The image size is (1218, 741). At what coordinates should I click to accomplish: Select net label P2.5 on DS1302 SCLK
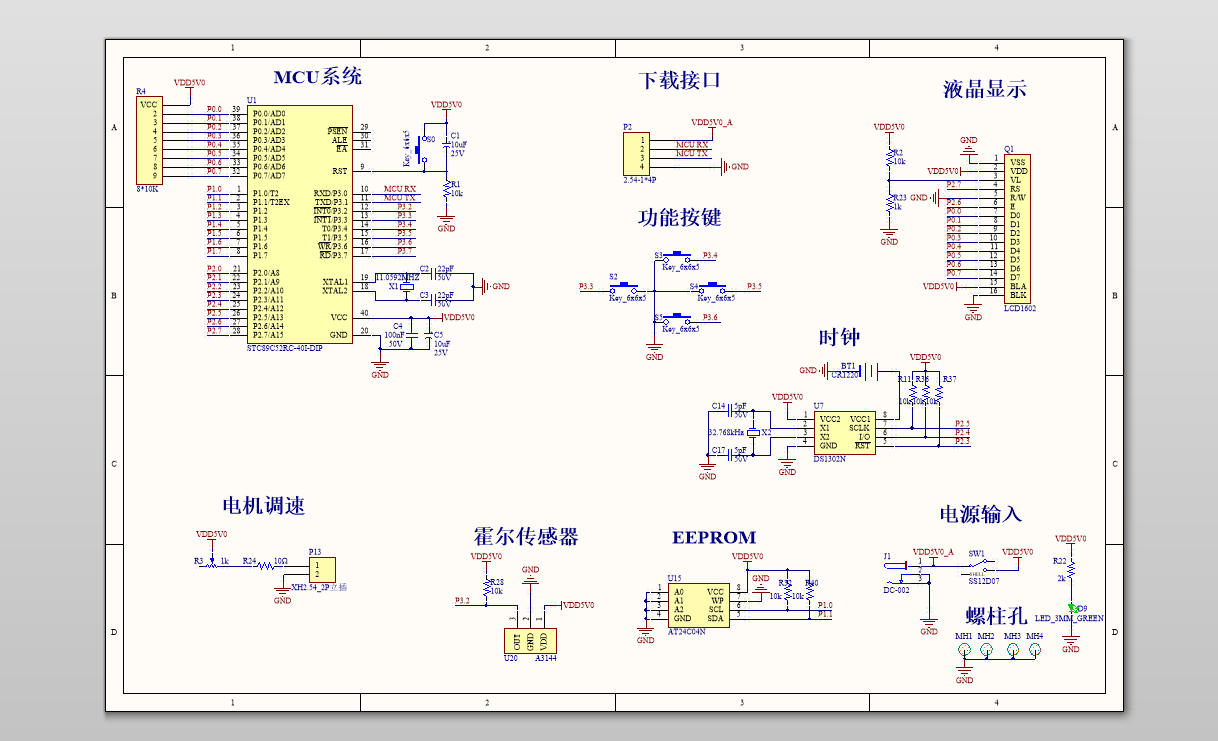(962, 424)
